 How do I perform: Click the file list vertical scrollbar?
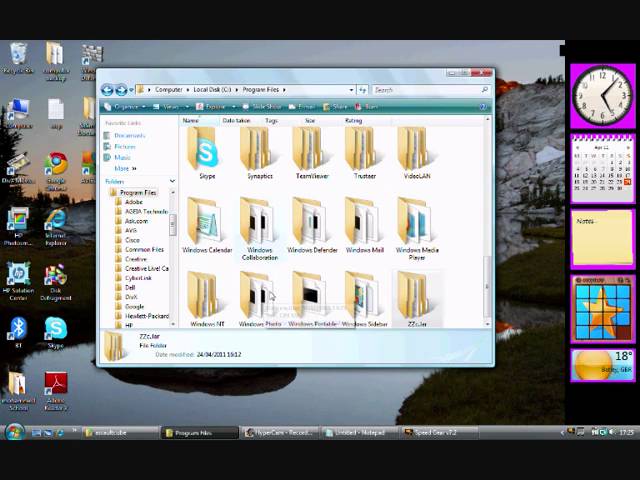(487, 221)
